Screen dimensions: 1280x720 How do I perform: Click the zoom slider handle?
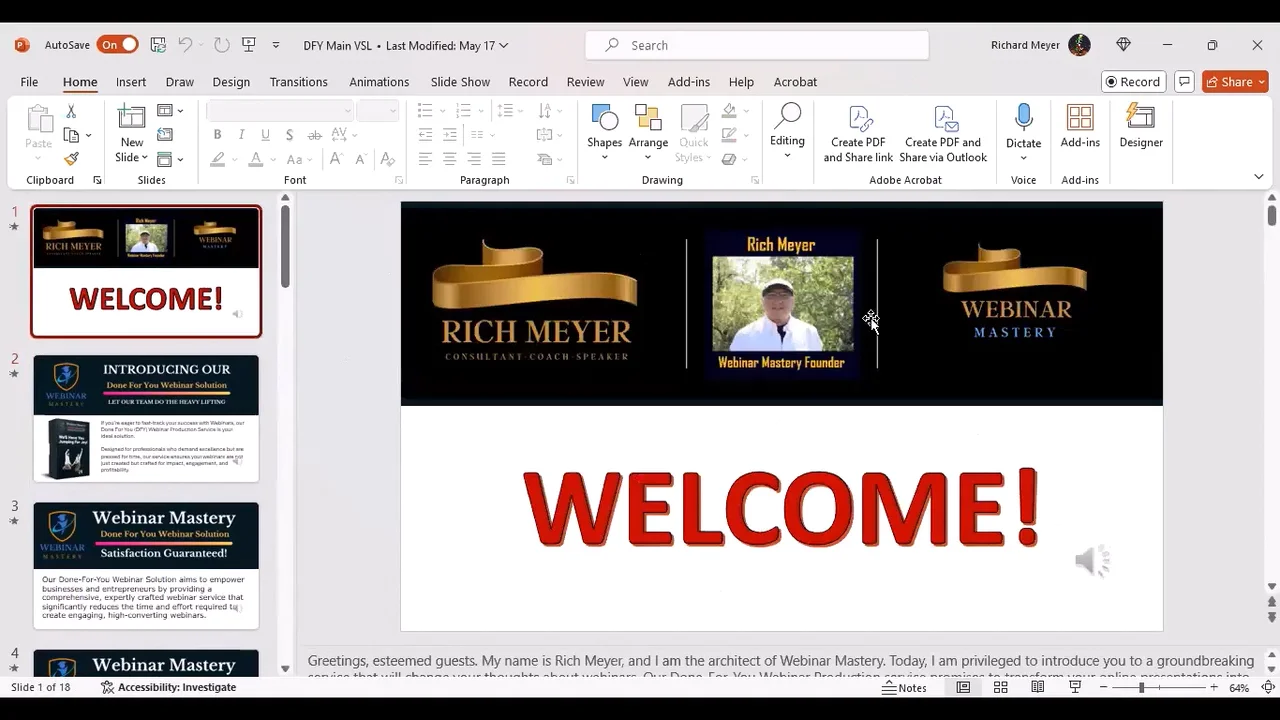pyautogui.click(x=1141, y=688)
